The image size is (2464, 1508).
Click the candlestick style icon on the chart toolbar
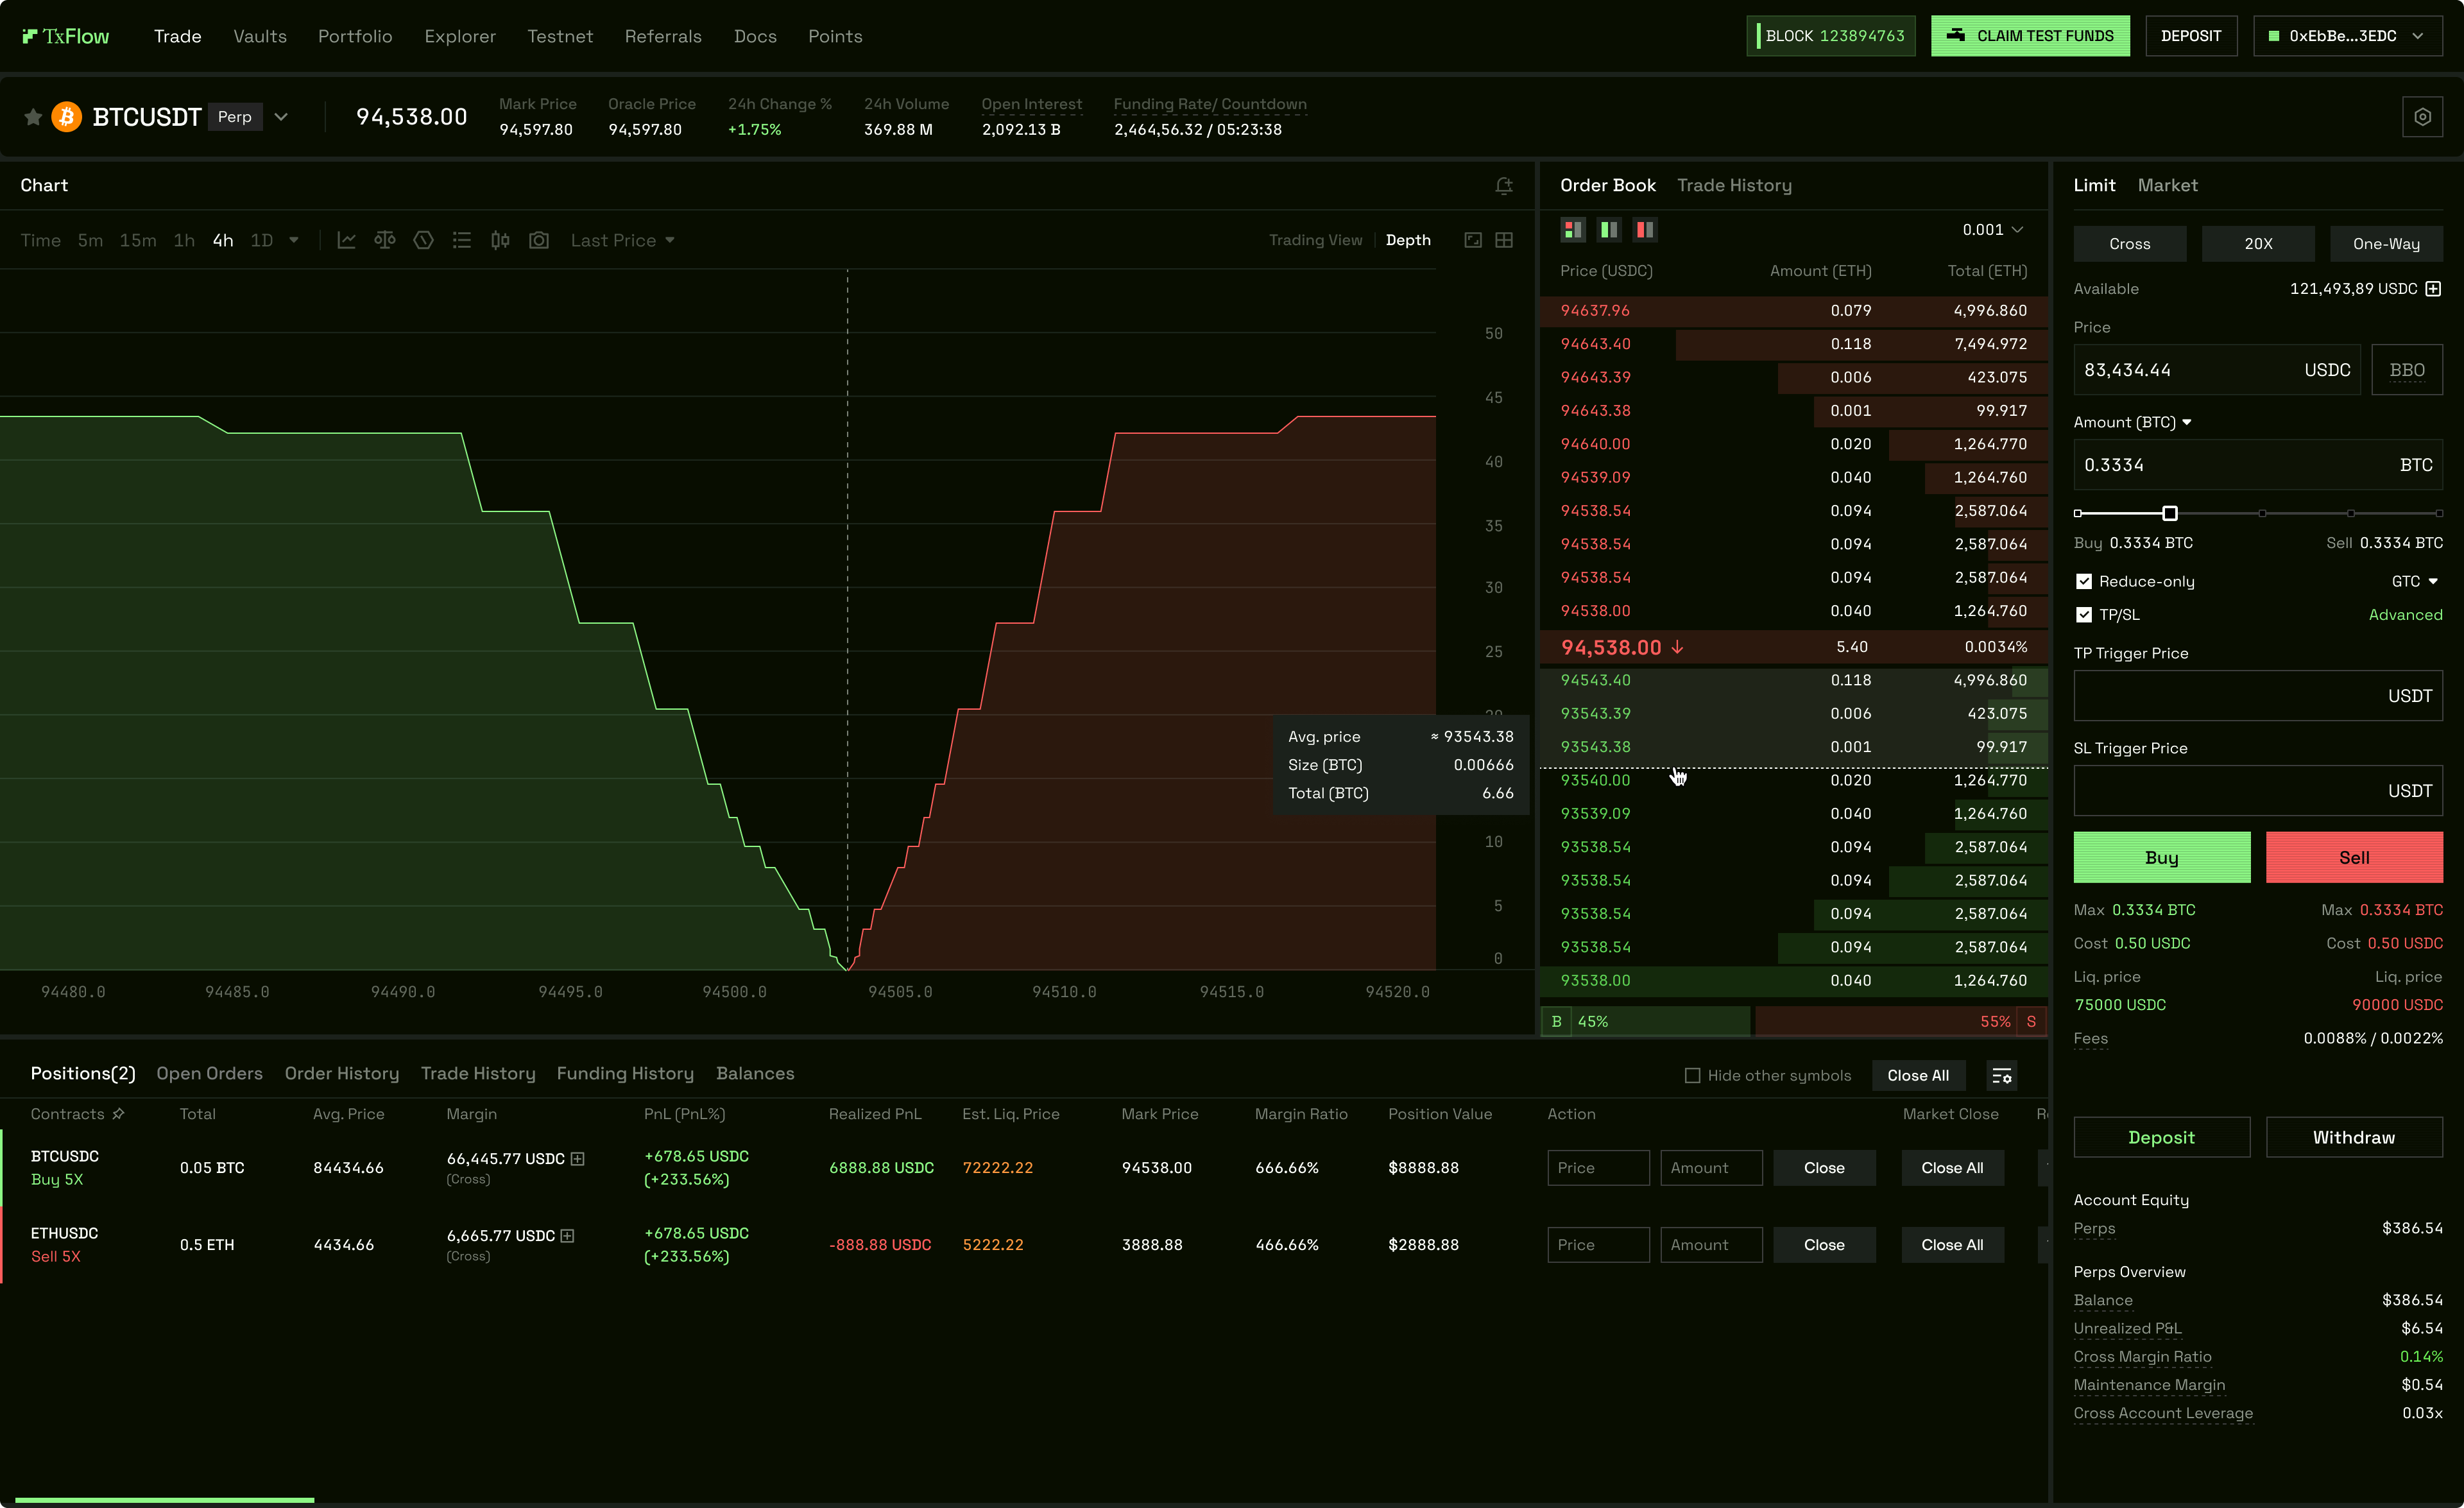pyautogui.click(x=500, y=240)
